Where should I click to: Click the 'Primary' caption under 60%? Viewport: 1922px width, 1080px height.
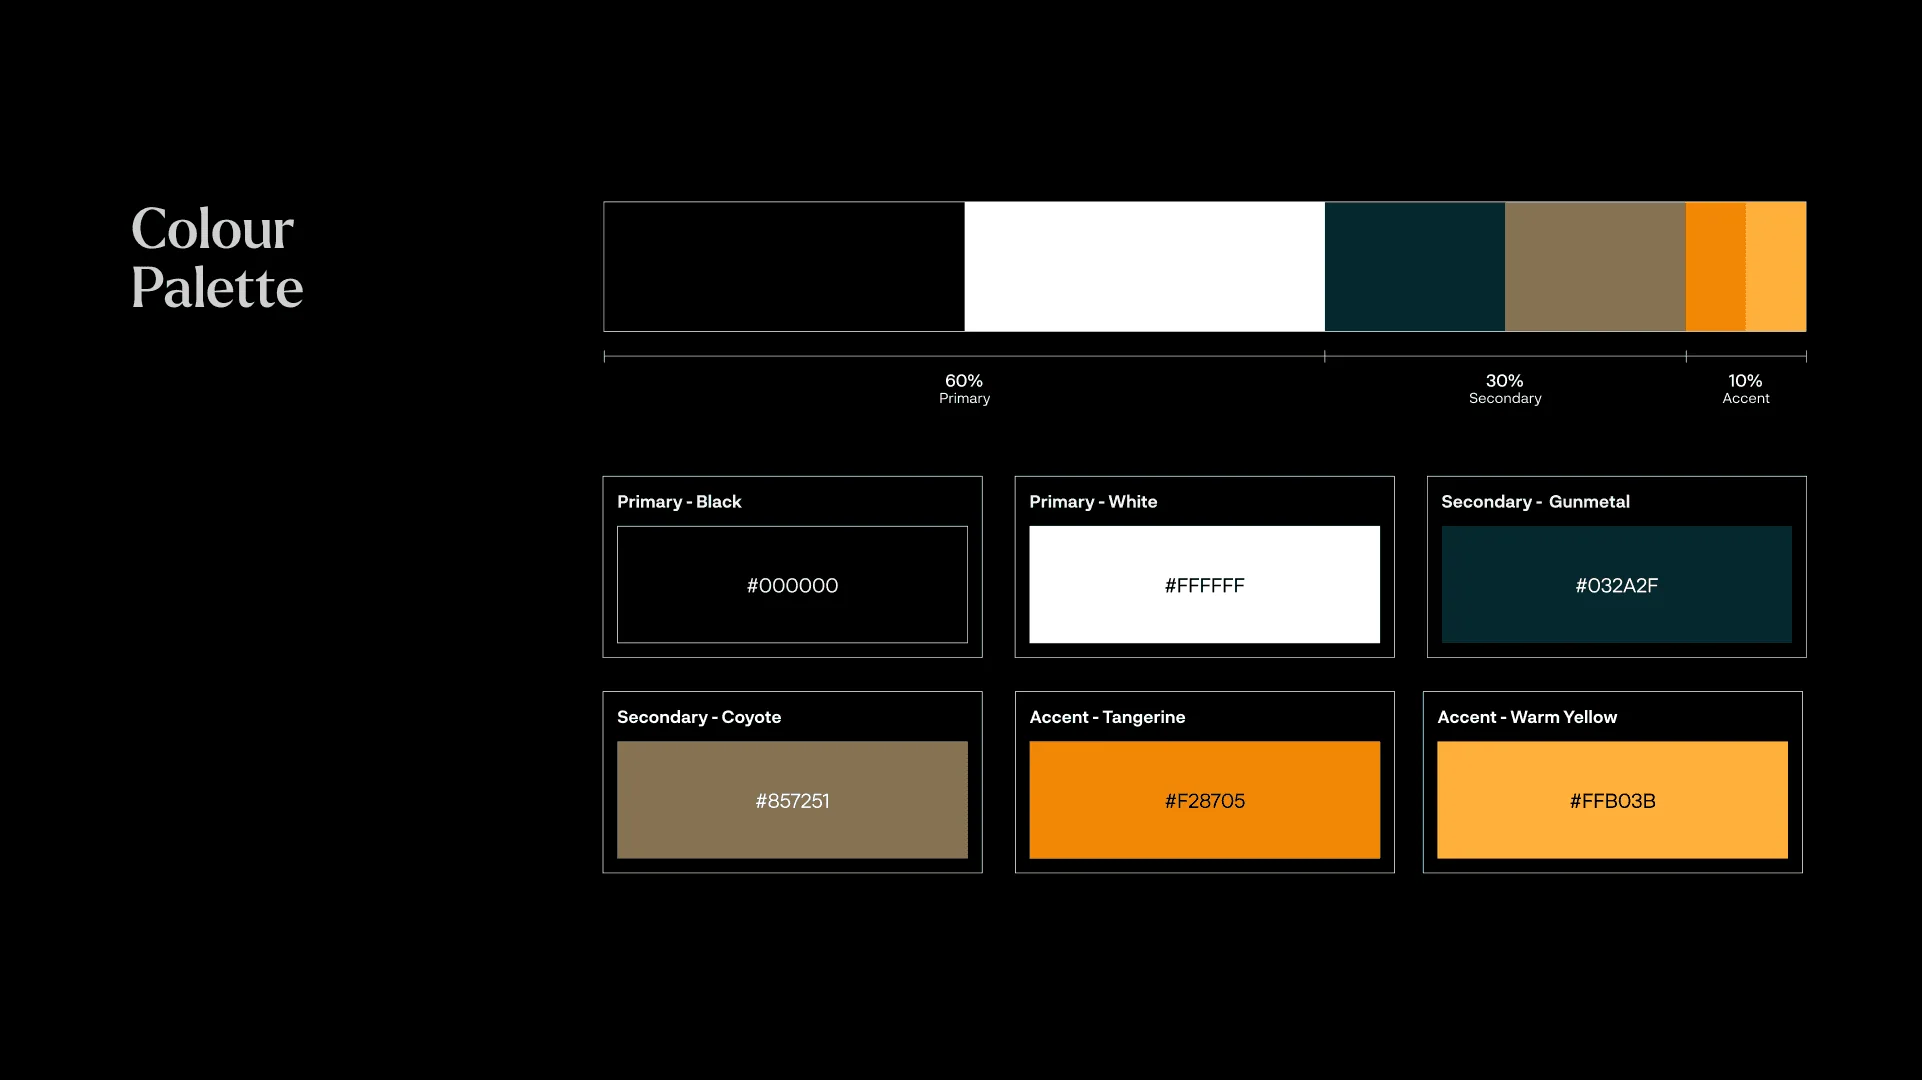pyautogui.click(x=965, y=399)
